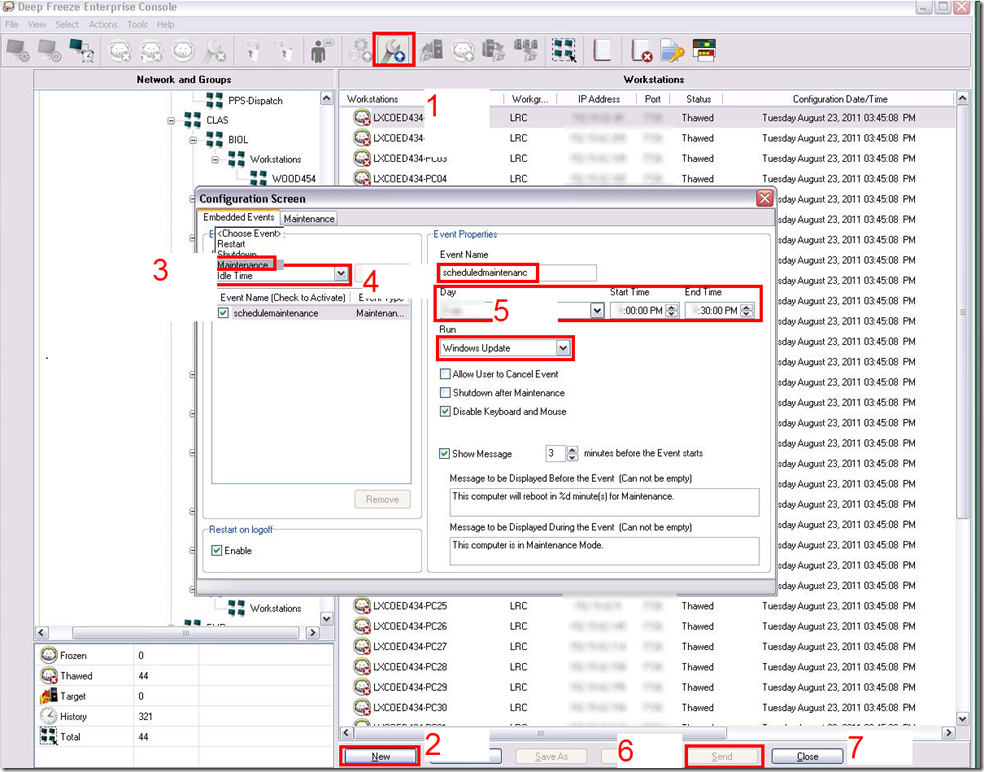The width and height of the screenshot is (984, 772).
Task: Click the workstations list horizontal scrollbar thumb
Action: [540, 732]
